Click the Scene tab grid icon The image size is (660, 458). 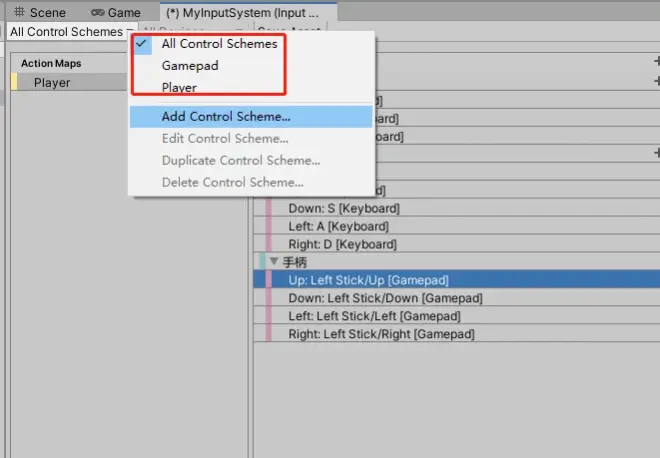pos(19,12)
